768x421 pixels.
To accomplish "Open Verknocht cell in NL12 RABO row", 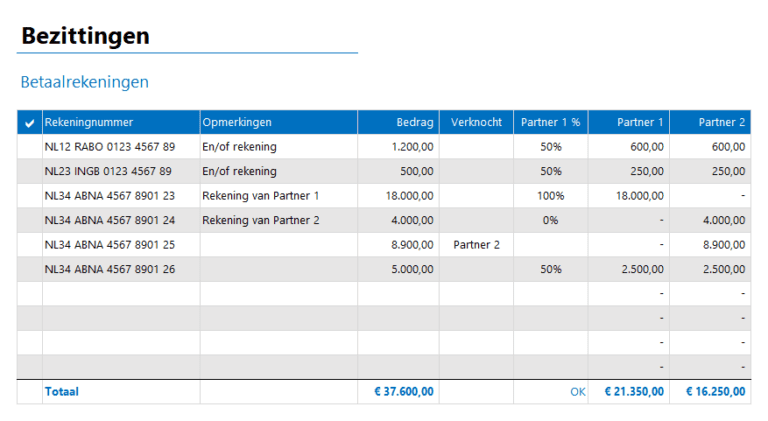I will [476, 147].
